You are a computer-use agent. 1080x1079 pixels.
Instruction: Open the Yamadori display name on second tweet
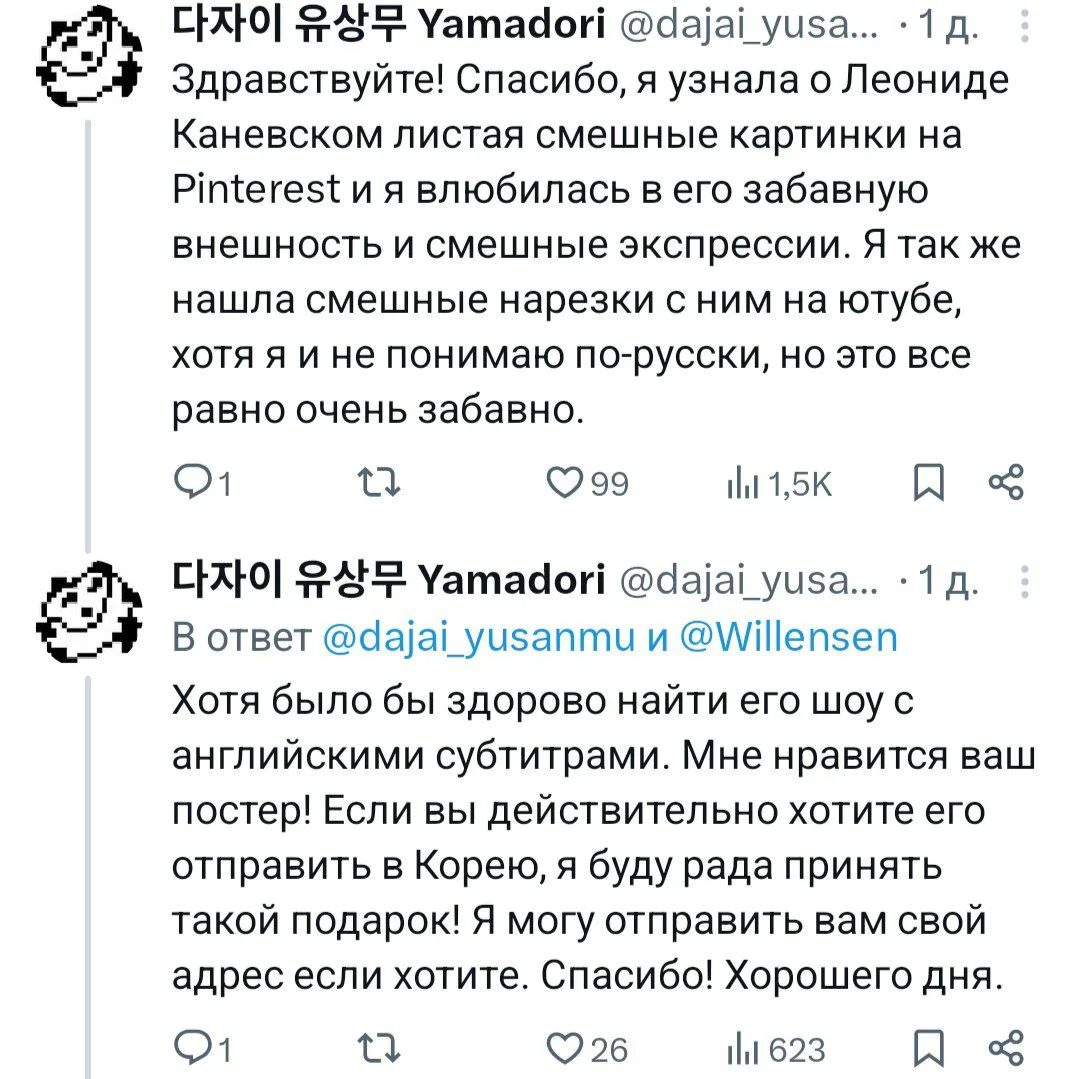pos(388,580)
